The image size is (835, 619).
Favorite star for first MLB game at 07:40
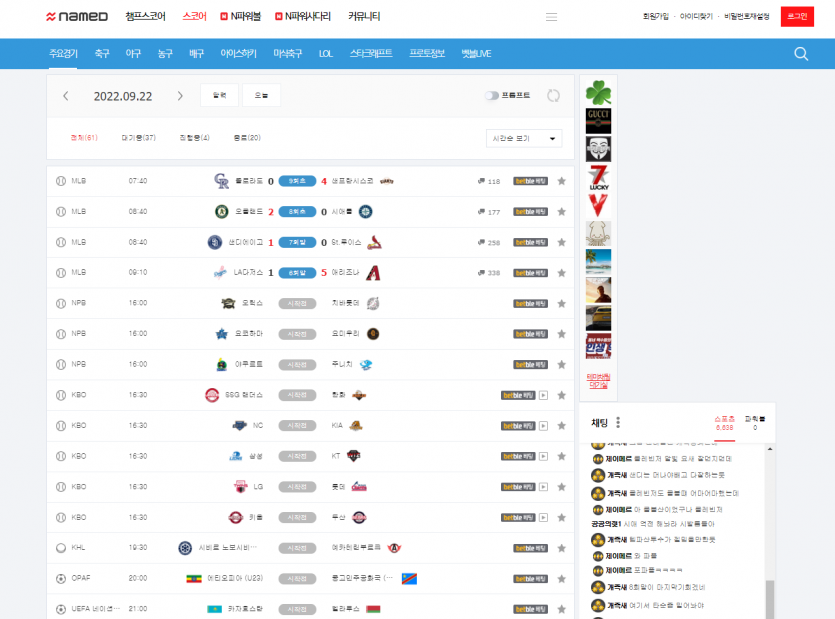click(561, 181)
